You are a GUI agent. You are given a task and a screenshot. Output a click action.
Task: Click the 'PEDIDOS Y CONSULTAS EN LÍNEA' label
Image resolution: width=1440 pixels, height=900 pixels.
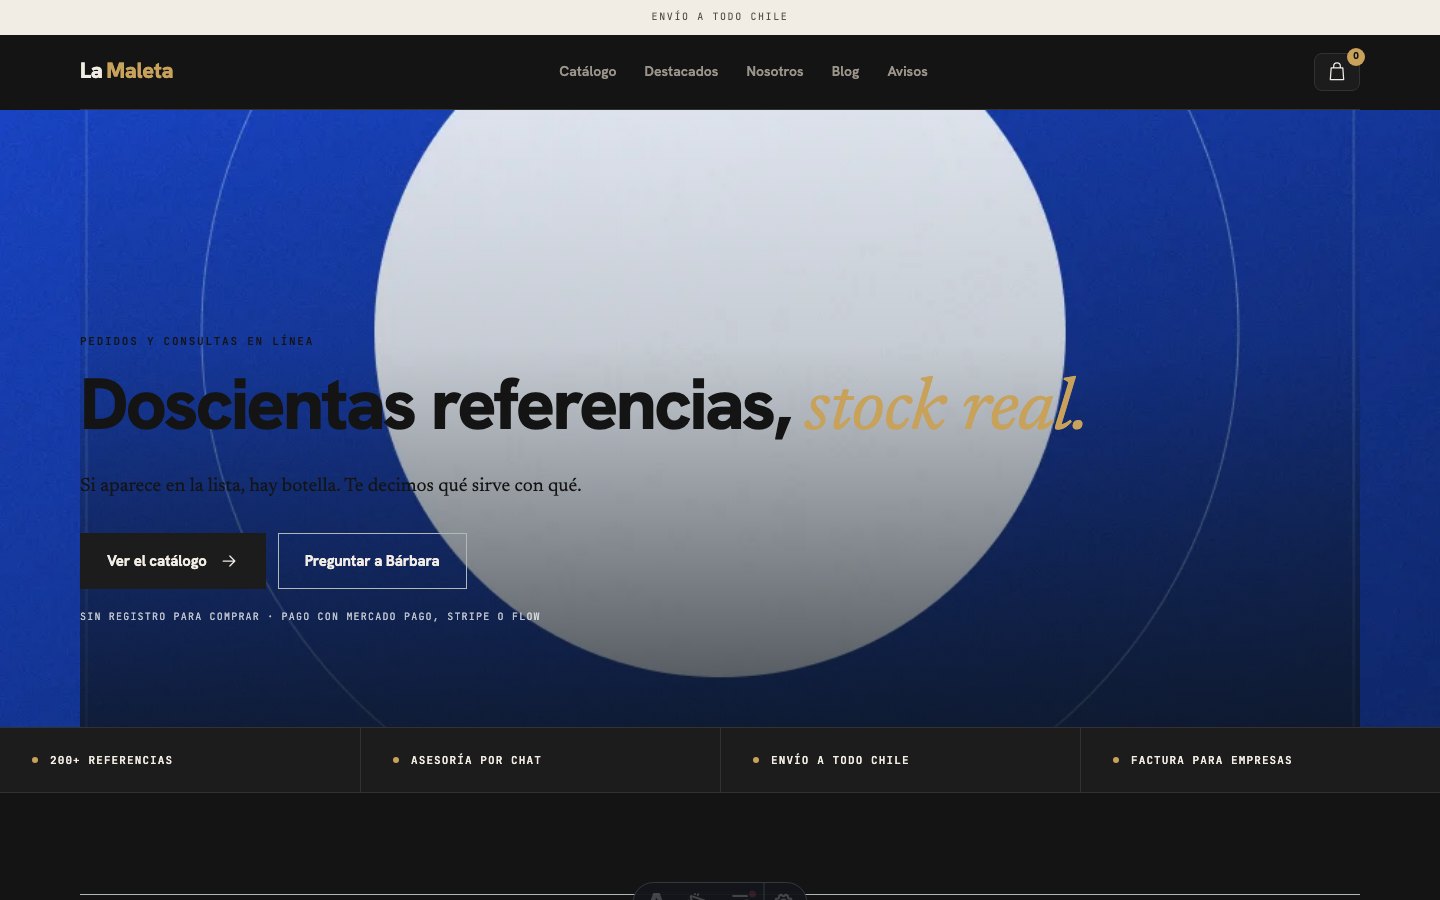197,341
